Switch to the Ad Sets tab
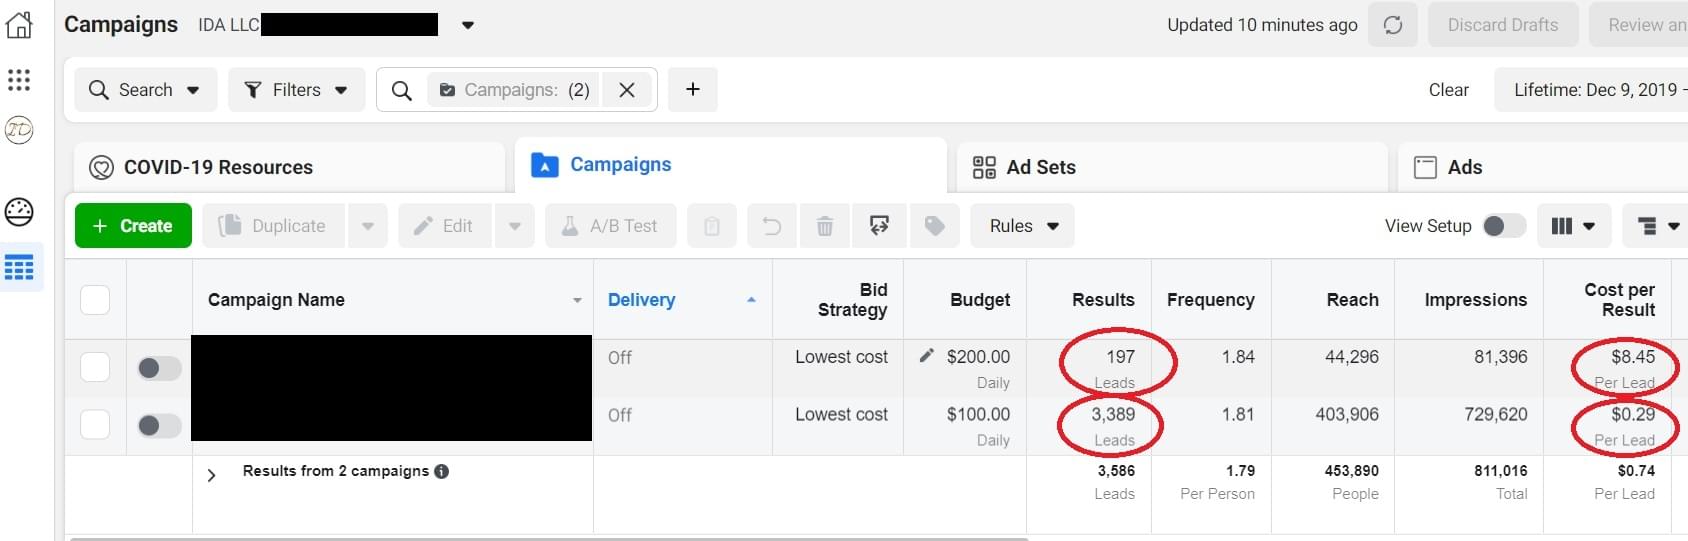1688x541 pixels. tap(1040, 167)
